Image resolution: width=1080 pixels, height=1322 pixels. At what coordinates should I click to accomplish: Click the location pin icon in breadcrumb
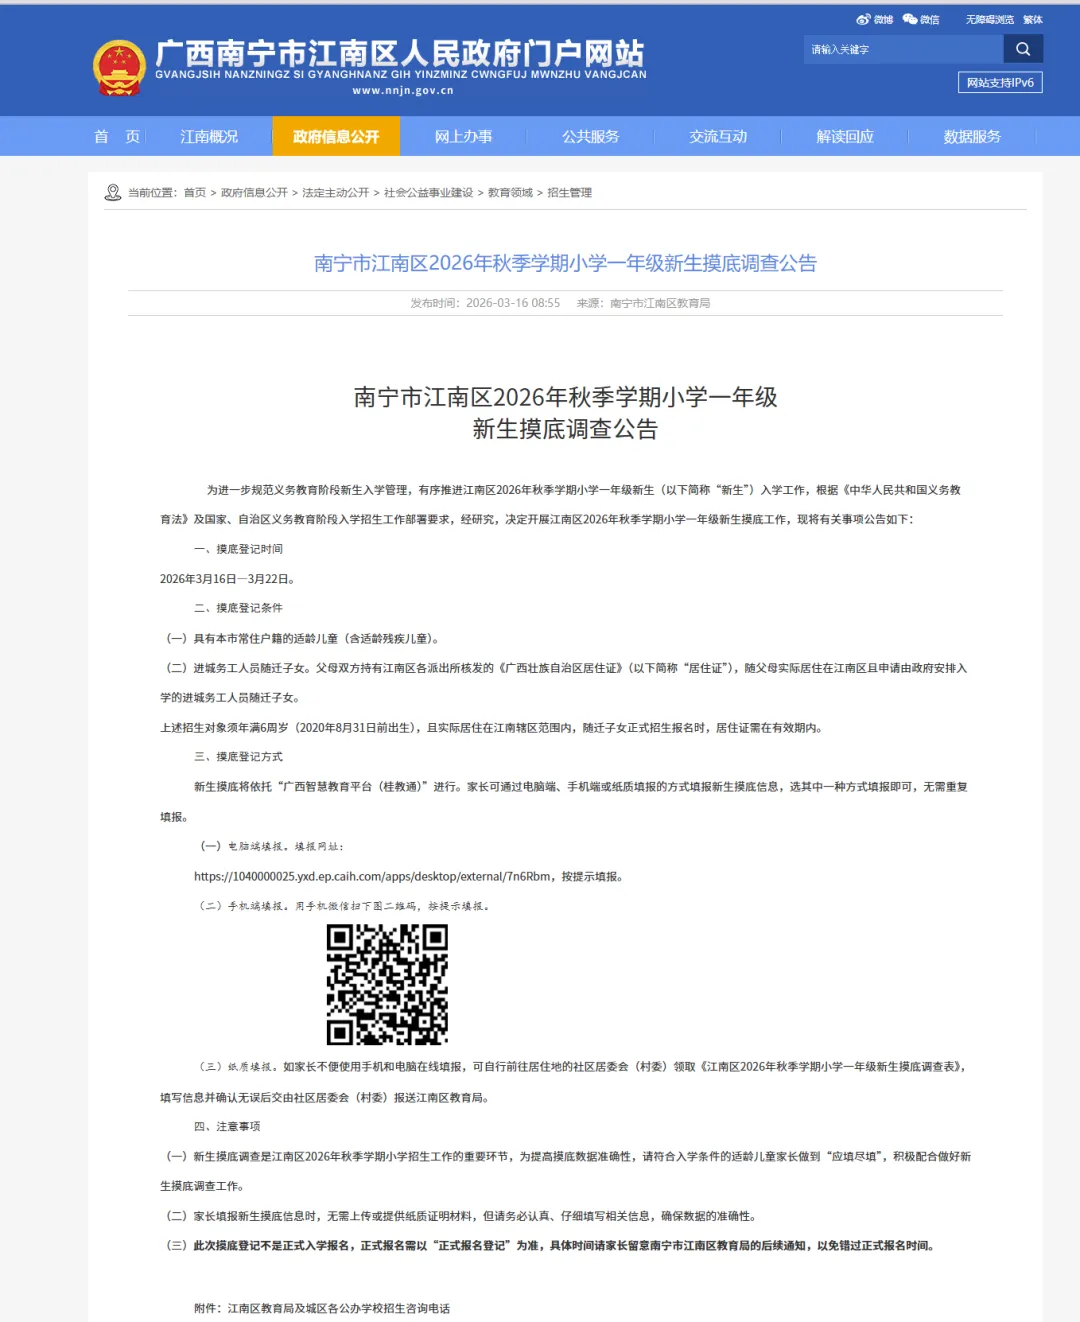pyautogui.click(x=113, y=192)
